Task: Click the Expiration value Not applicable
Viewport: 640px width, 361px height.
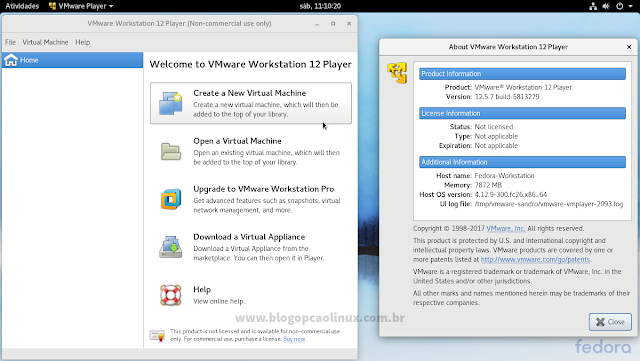Action: (496, 146)
